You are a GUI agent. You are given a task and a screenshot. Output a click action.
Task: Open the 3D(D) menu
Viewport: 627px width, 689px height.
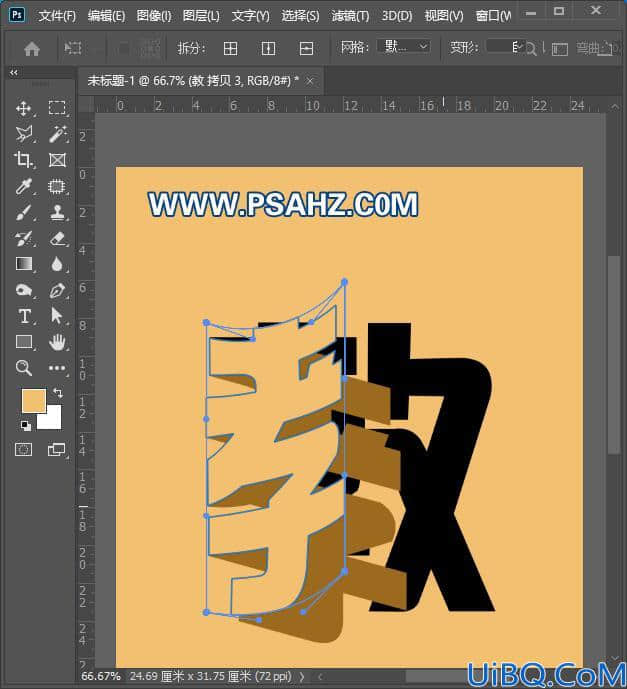coord(397,16)
